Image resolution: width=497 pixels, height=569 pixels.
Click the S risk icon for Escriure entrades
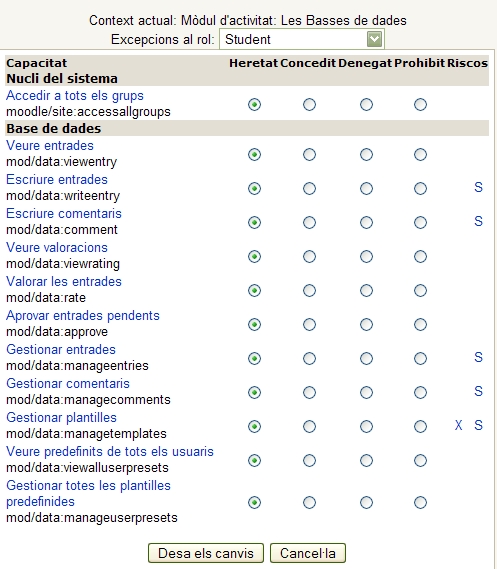click(478, 188)
